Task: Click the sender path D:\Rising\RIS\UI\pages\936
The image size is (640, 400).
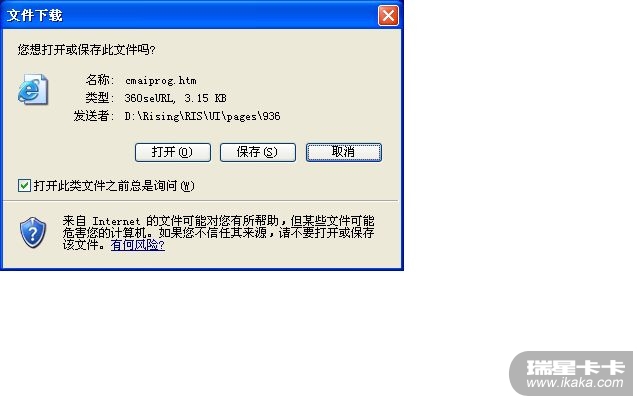Action: point(202,116)
